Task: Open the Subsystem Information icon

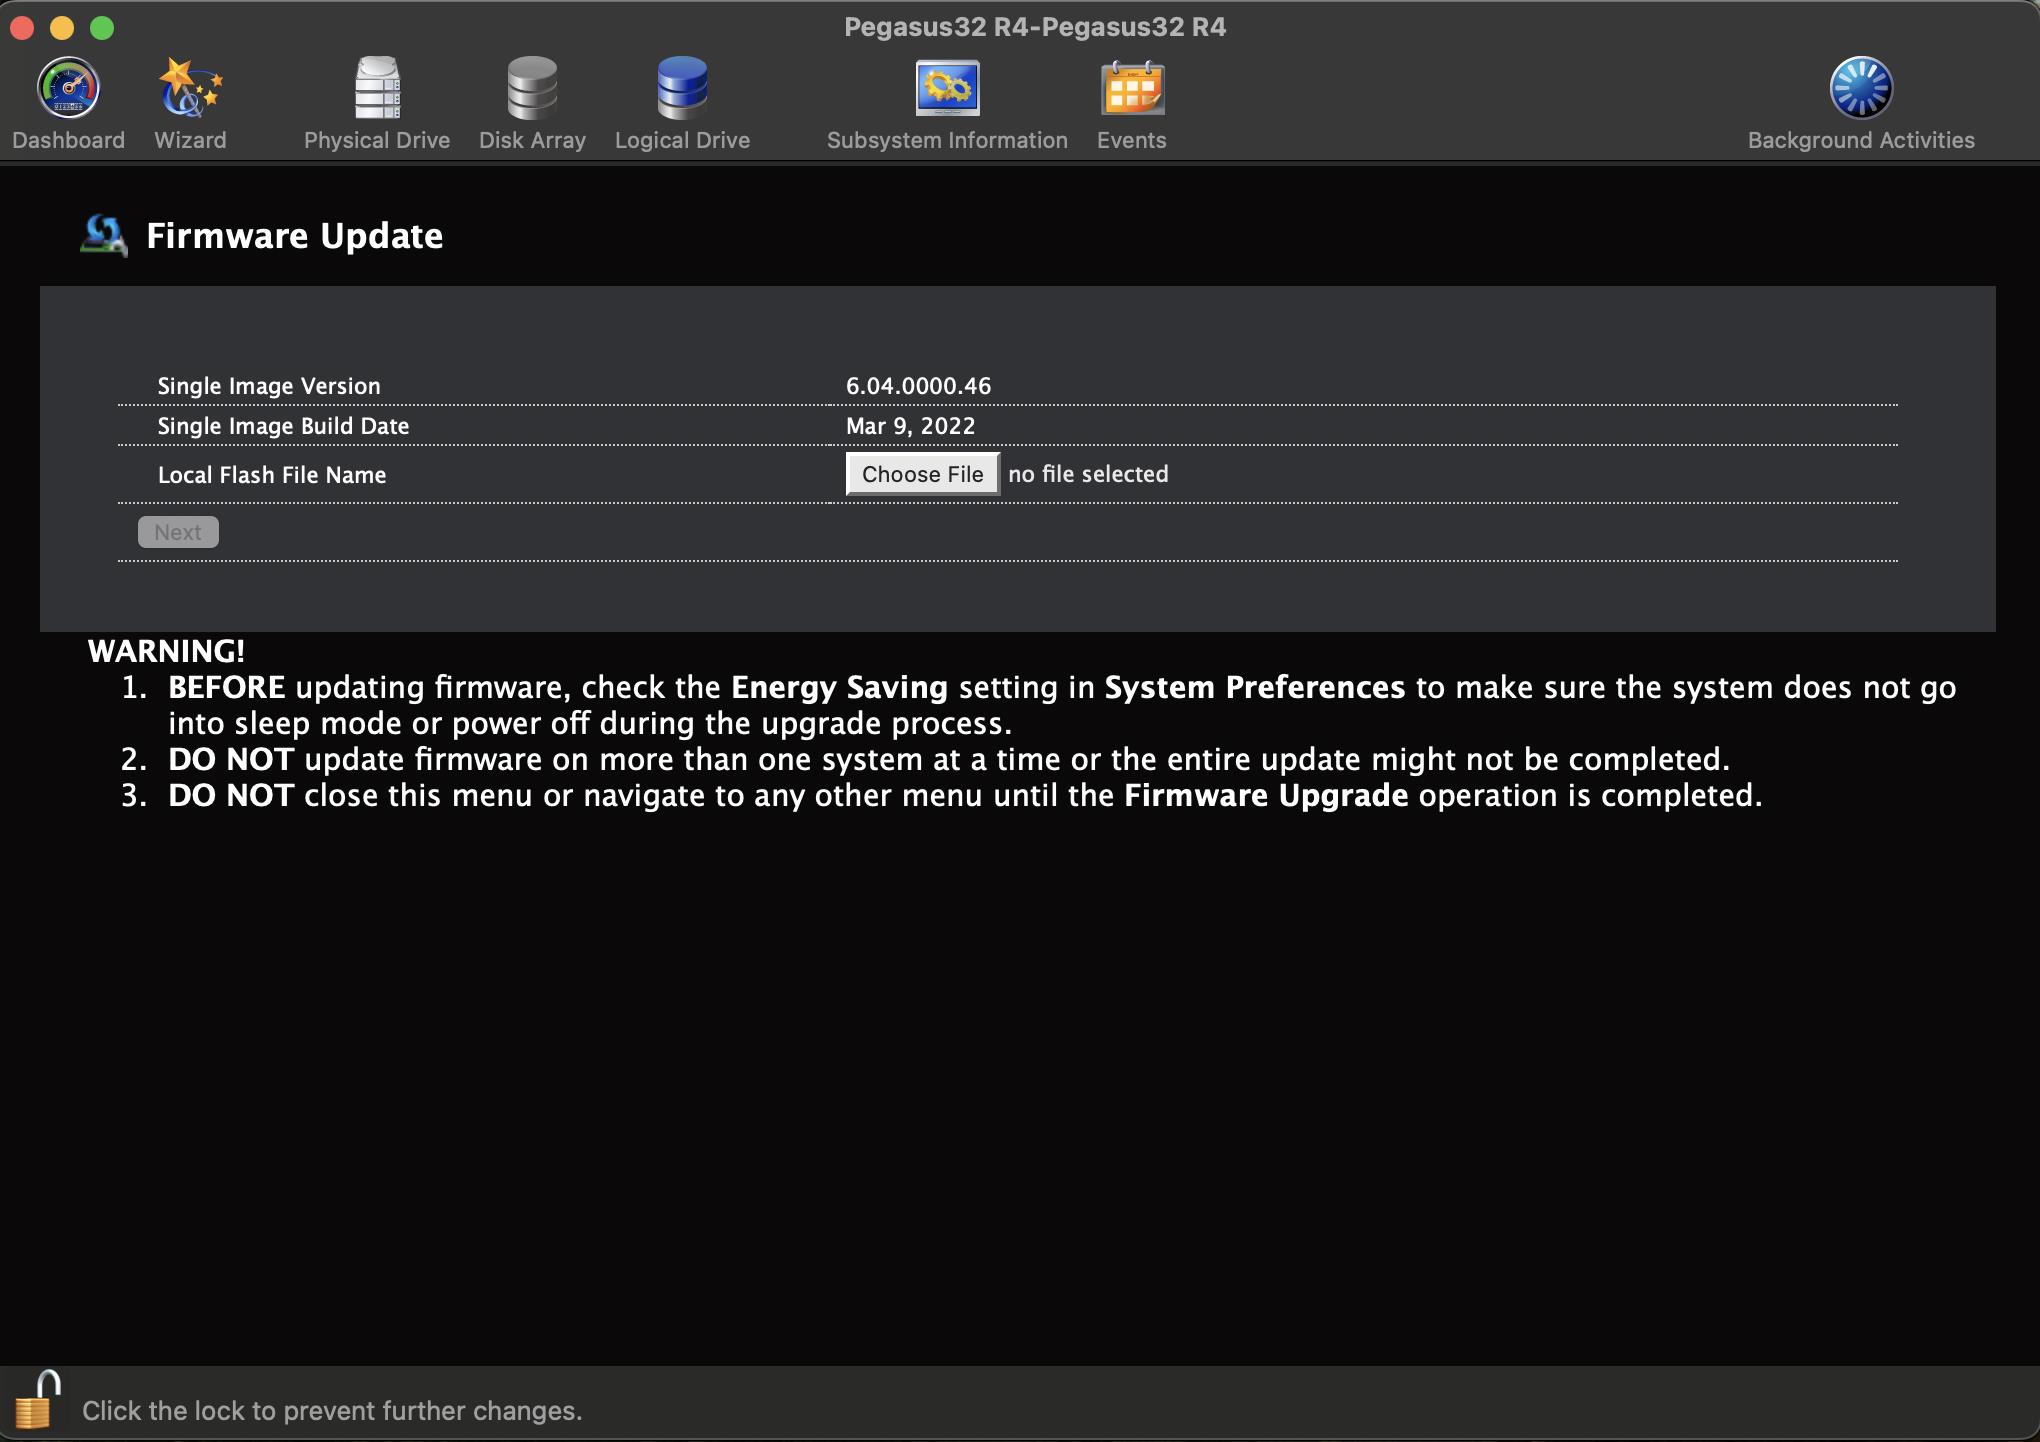Action: (947, 88)
